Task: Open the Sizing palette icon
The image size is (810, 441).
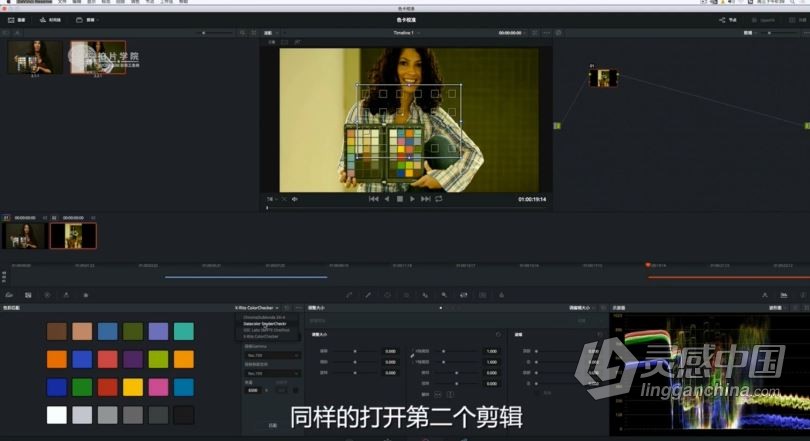Action: pos(463,295)
